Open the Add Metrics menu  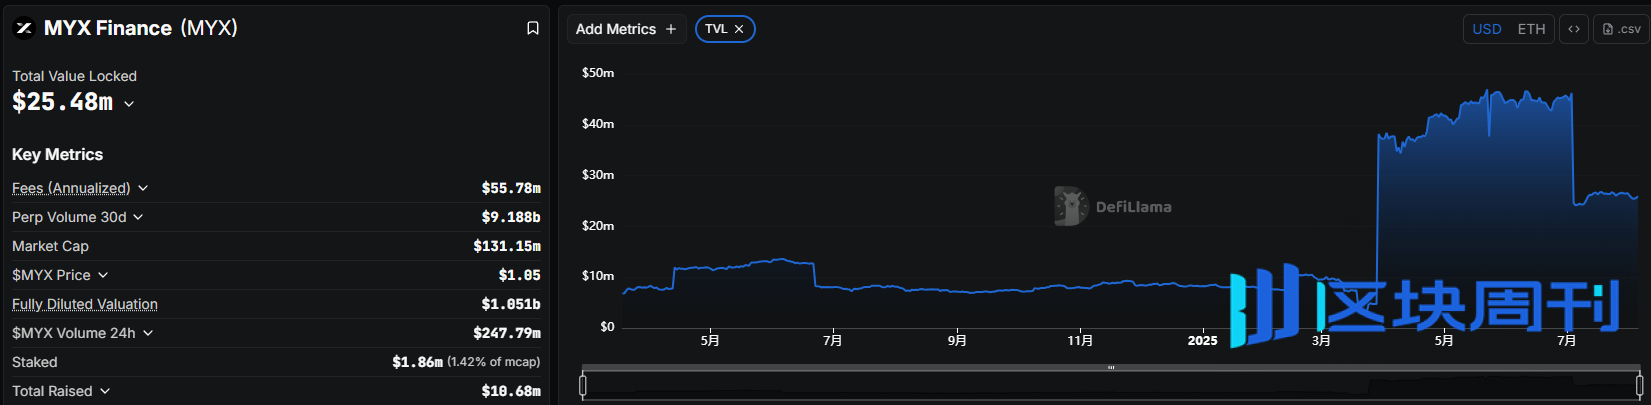626,29
